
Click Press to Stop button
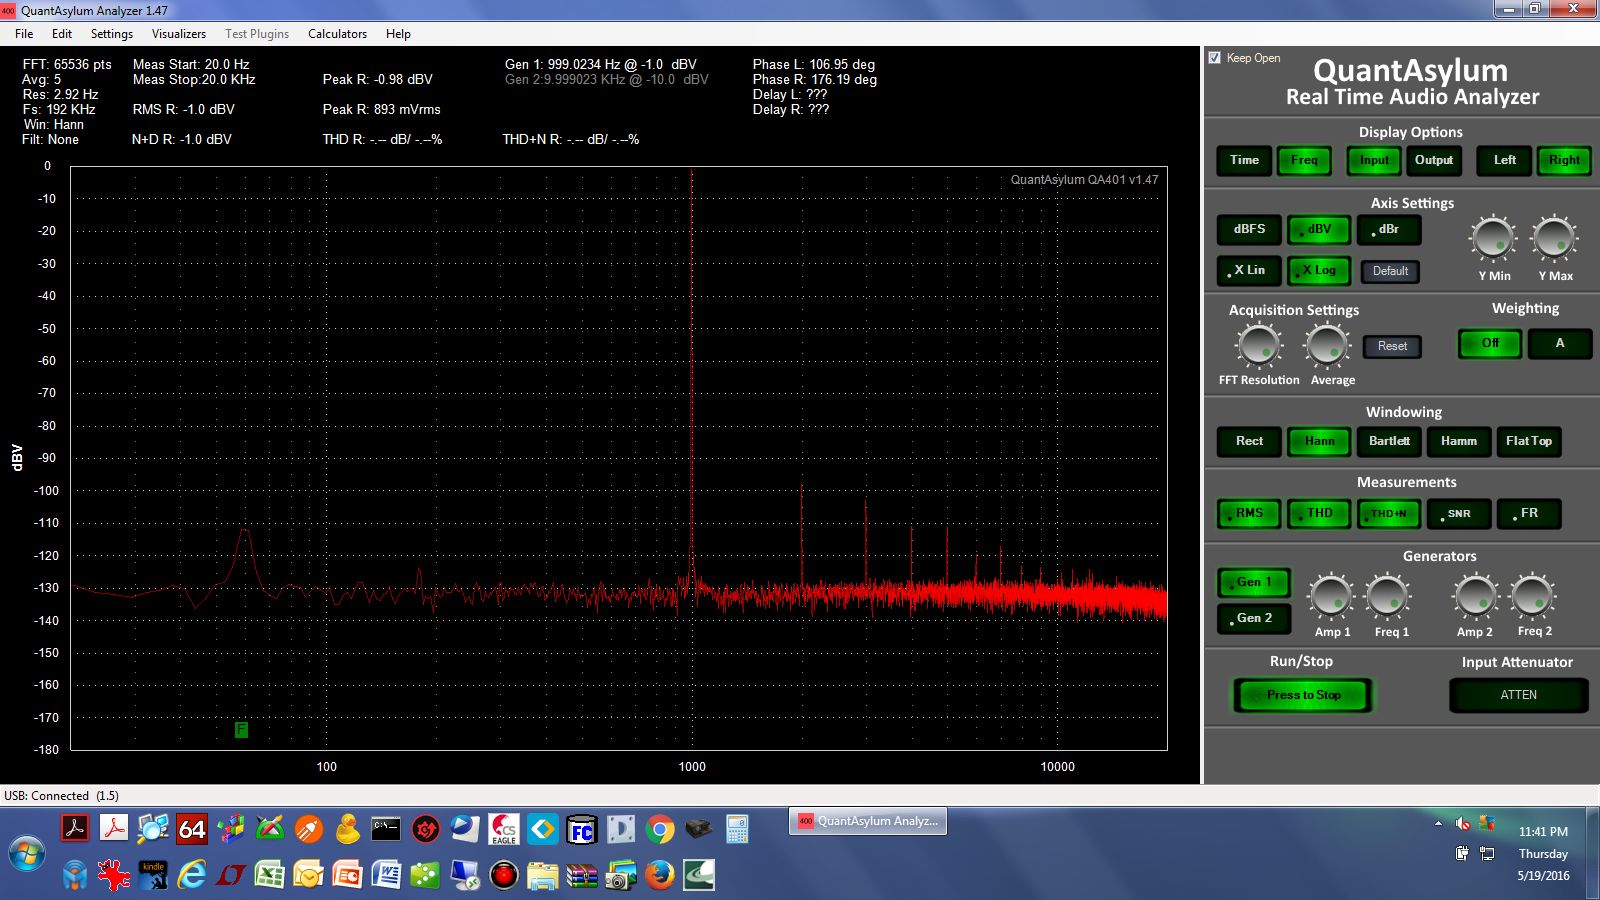(1303, 695)
